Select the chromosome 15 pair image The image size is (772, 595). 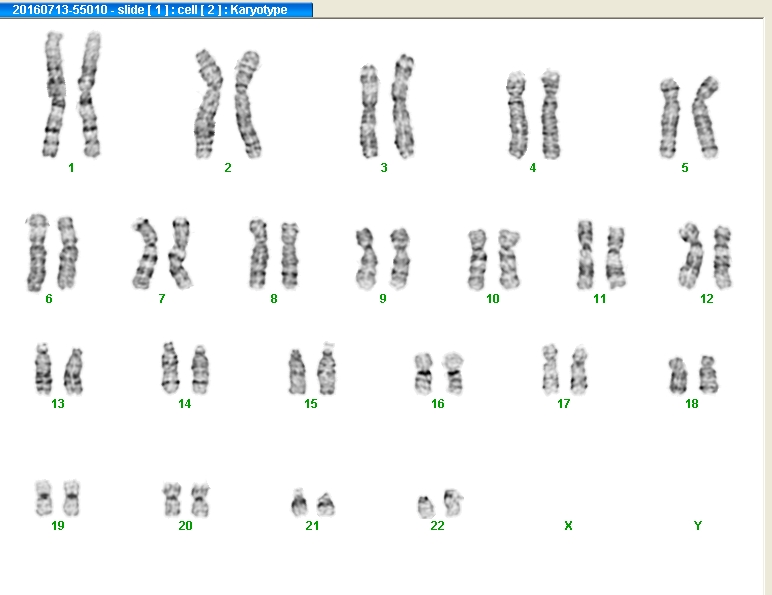(x=313, y=368)
